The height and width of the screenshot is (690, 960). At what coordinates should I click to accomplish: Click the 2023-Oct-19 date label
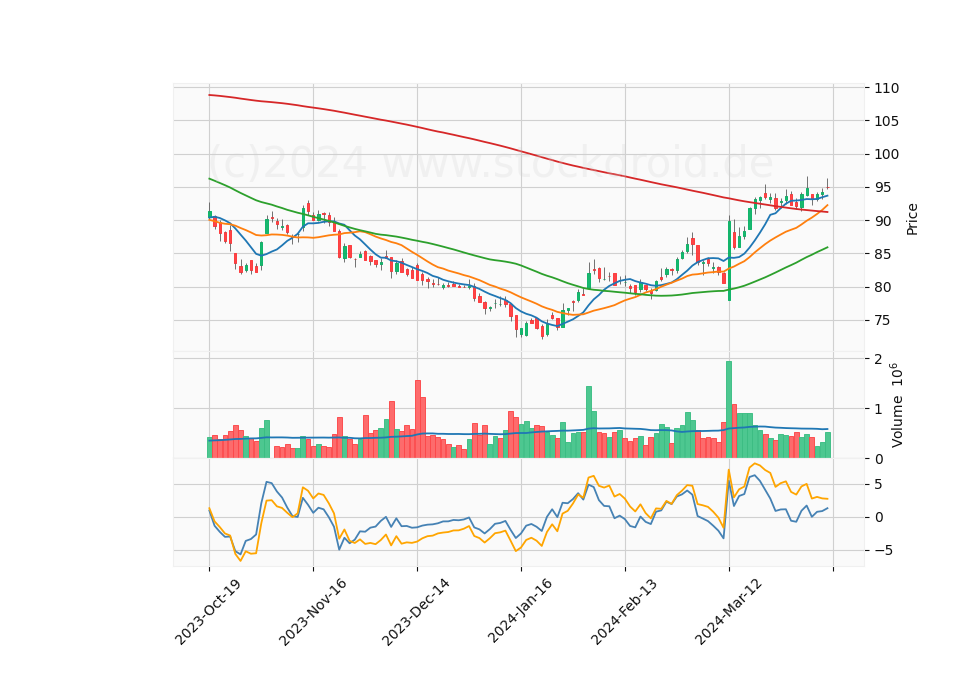[x=208, y=610]
